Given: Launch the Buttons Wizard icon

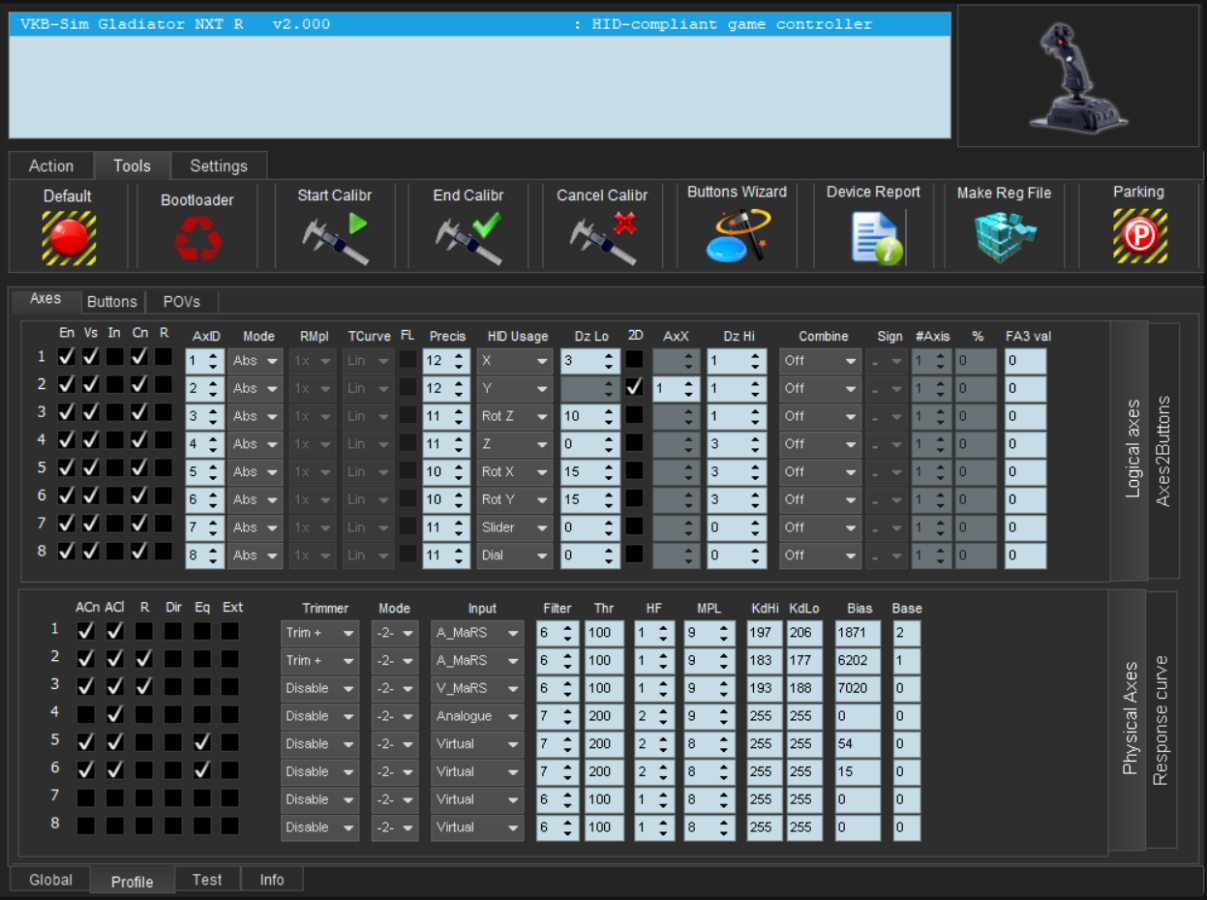Looking at the screenshot, I should point(737,236).
